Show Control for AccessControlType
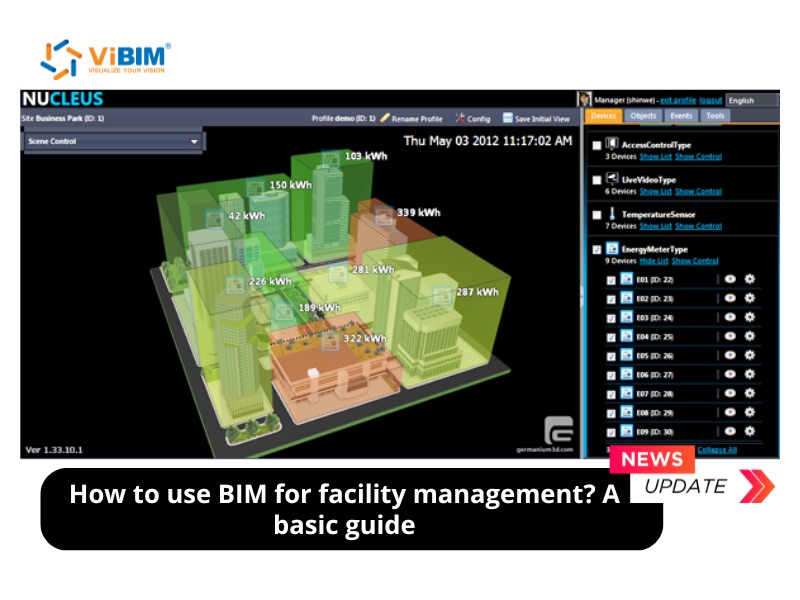Image resolution: width=800 pixels, height=600 pixels. click(698, 157)
